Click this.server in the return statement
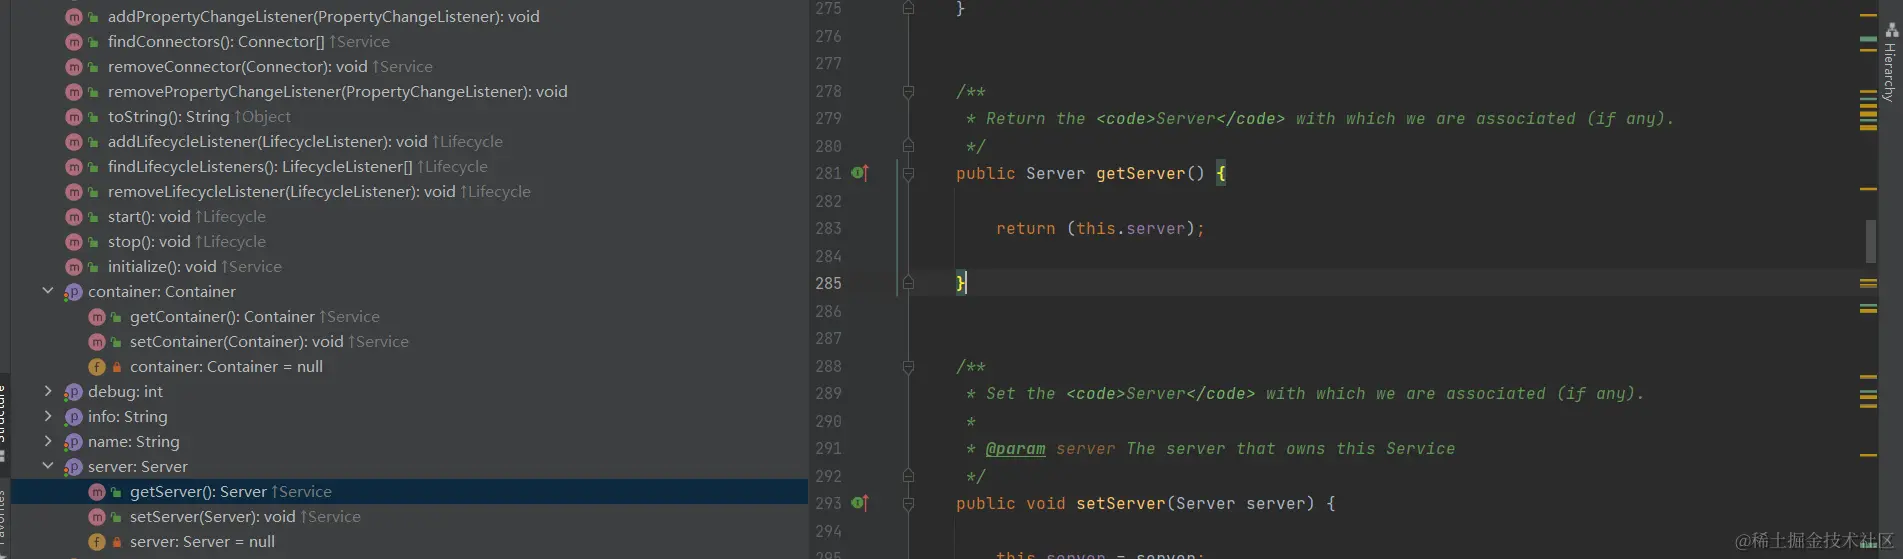The height and width of the screenshot is (559, 1903). pyautogui.click(x=1130, y=228)
